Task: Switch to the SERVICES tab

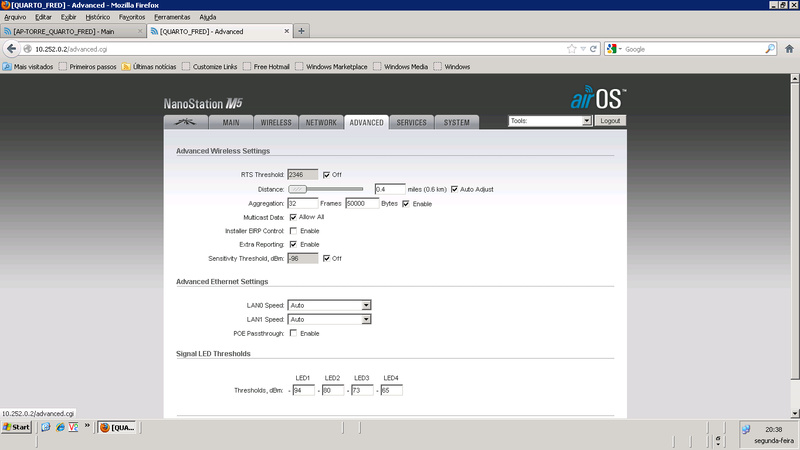Action: click(411, 122)
